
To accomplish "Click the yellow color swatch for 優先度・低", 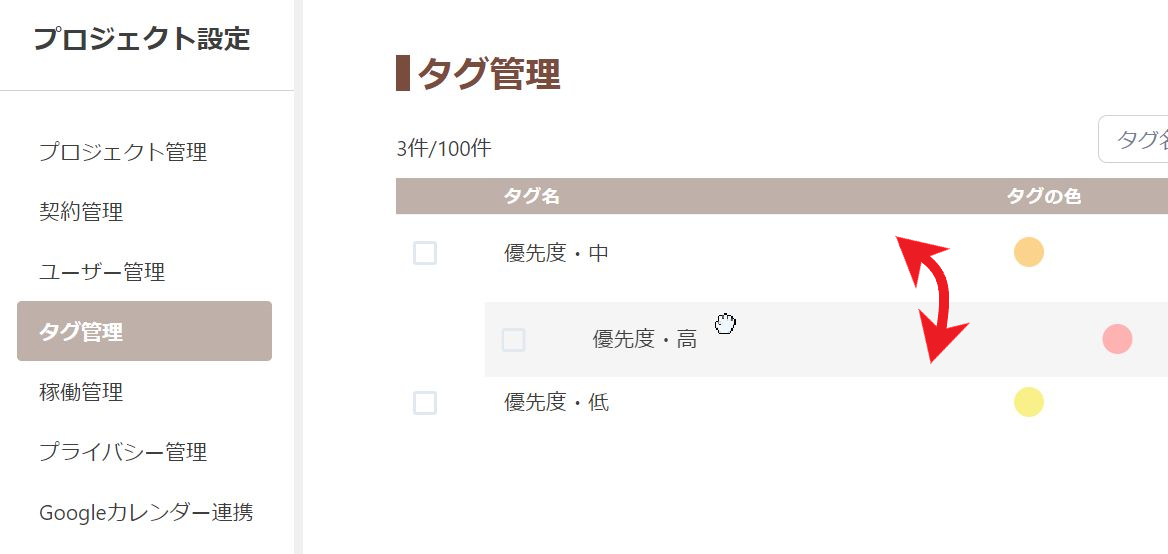I will pos(1029,402).
